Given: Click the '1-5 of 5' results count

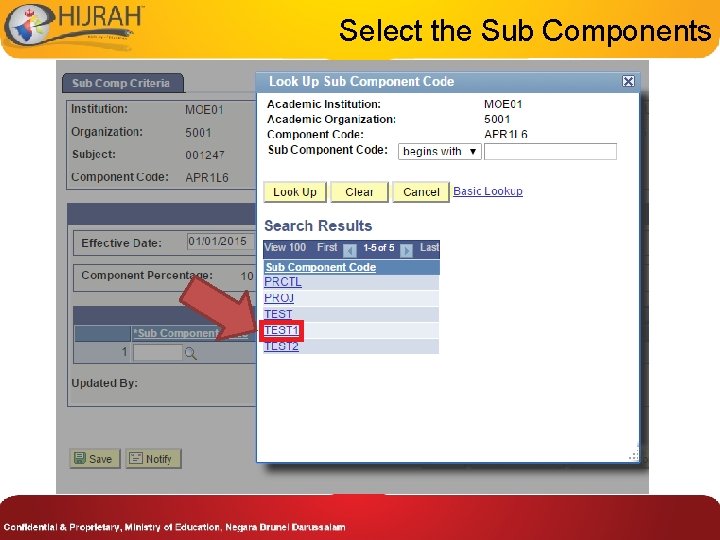Looking at the screenshot, I should pyautogui.click(x=379, y=248).
